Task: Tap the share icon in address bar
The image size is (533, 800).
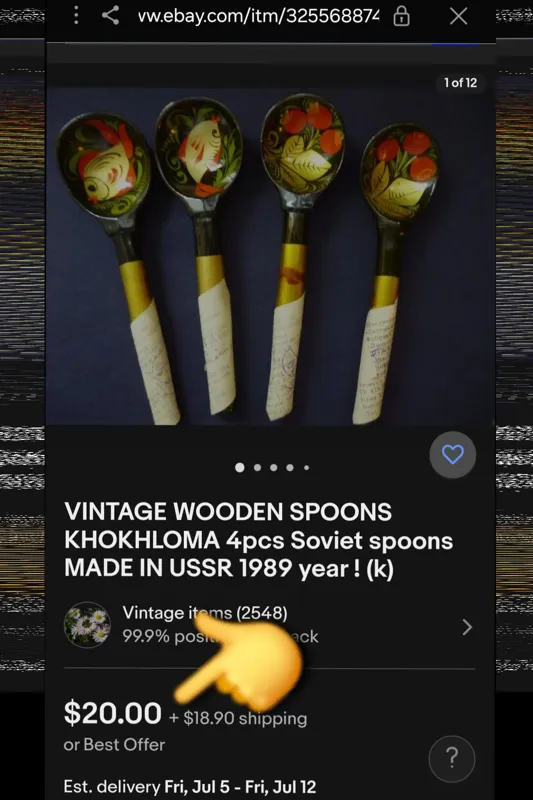Action: click(x=110, y=15)
